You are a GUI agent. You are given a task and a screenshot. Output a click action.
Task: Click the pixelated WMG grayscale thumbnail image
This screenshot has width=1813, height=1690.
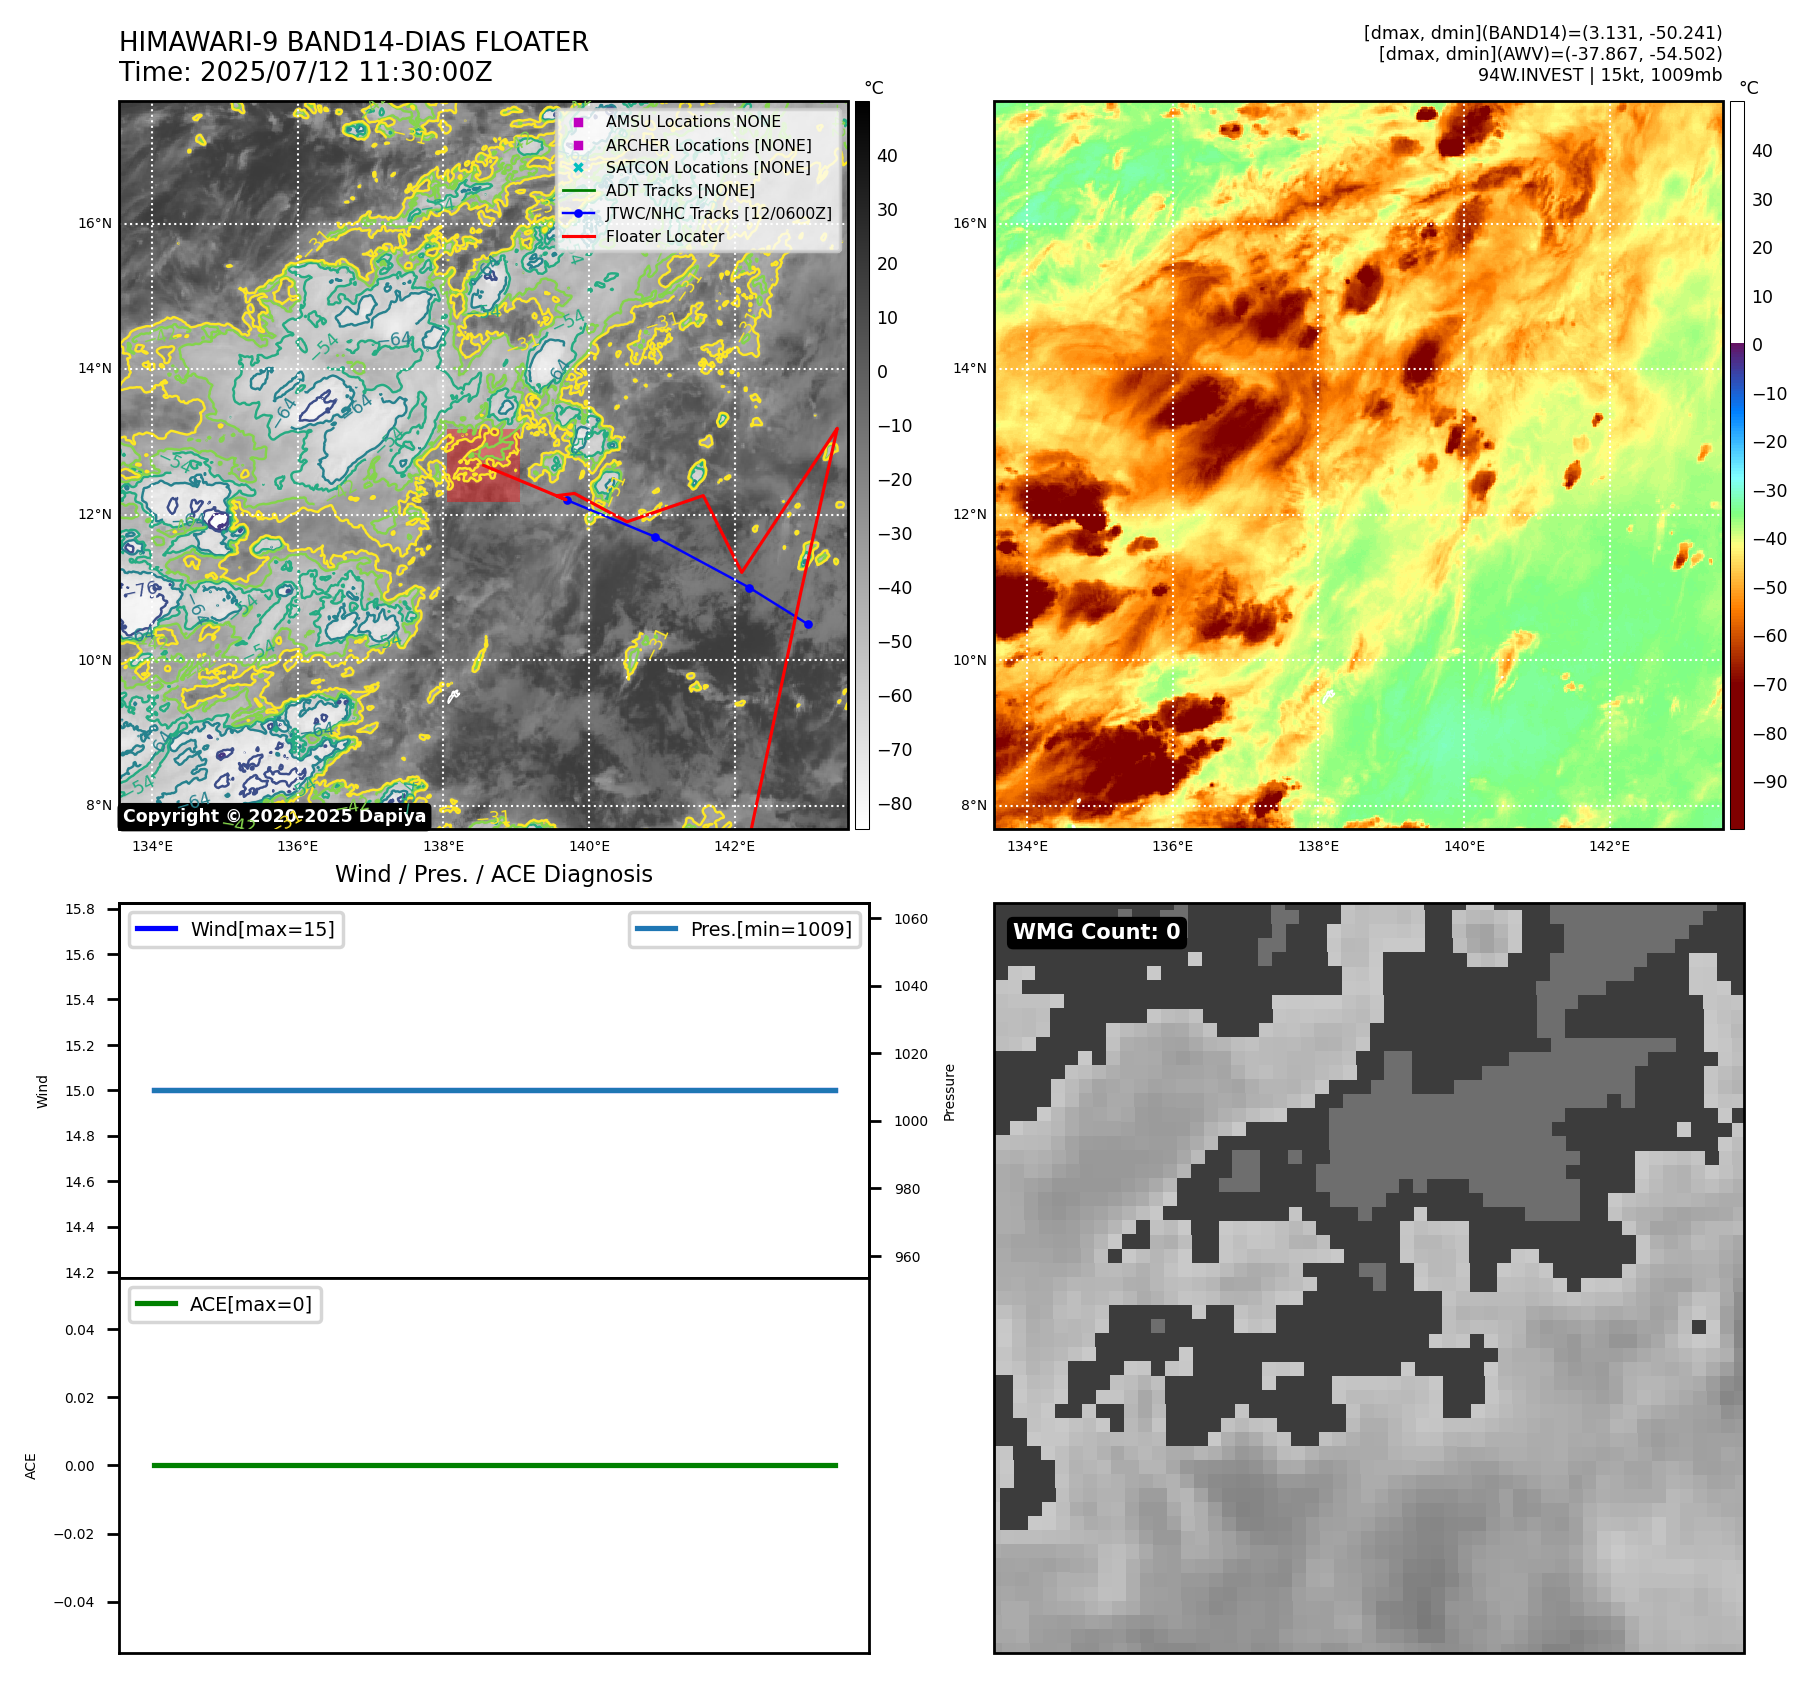coord(1369,1278)
